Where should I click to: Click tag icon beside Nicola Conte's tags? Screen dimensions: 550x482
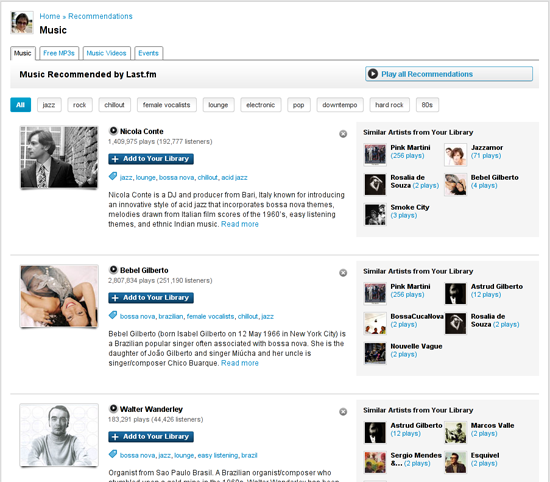point(113,176)
